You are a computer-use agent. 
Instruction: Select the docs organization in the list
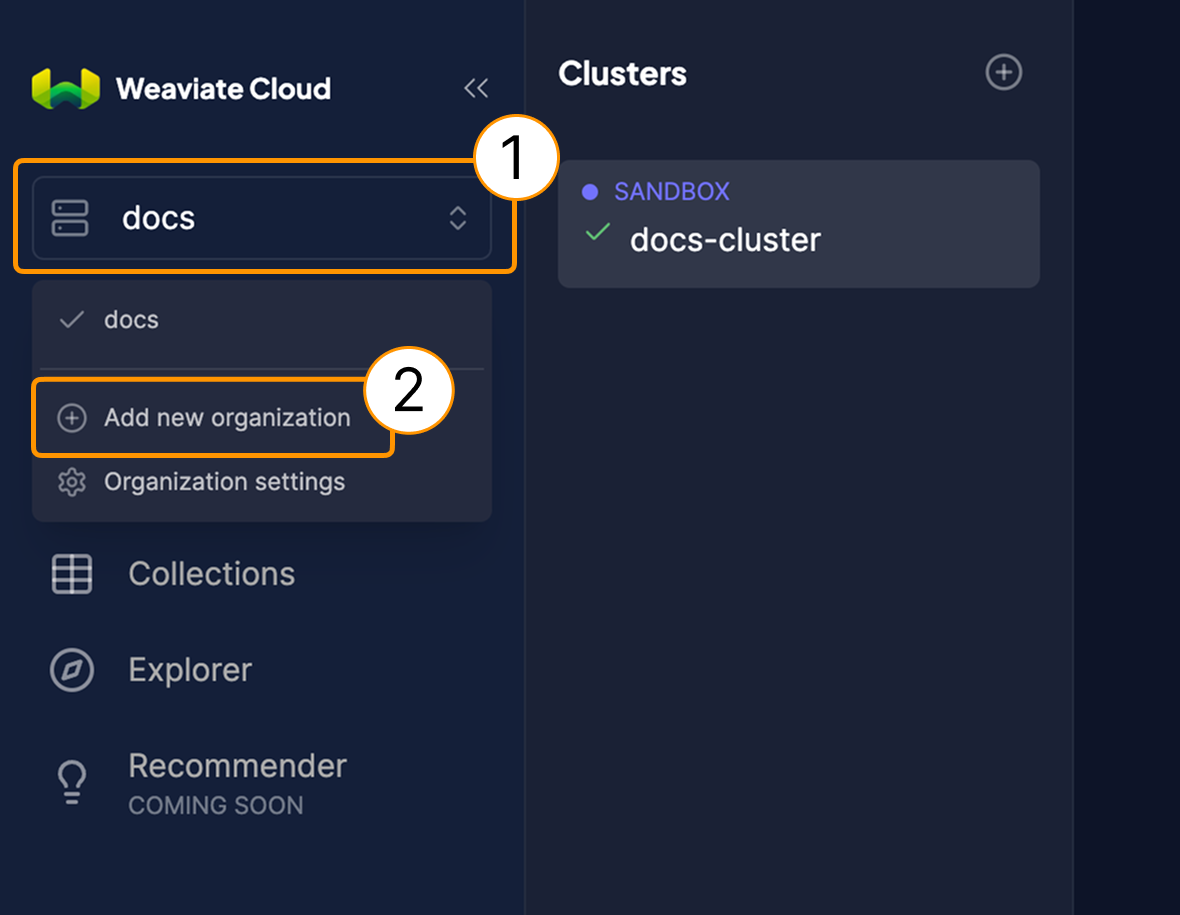pos(262,320)
